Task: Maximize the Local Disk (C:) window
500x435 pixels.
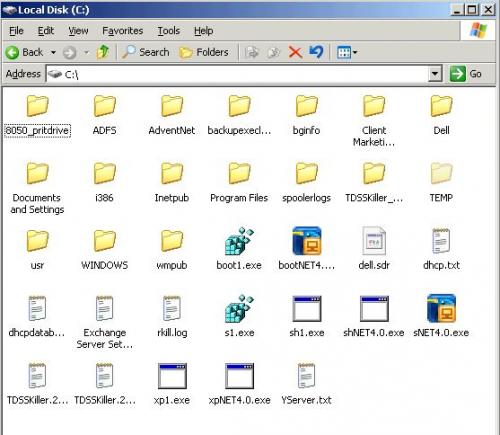Action: pos(472,9)
